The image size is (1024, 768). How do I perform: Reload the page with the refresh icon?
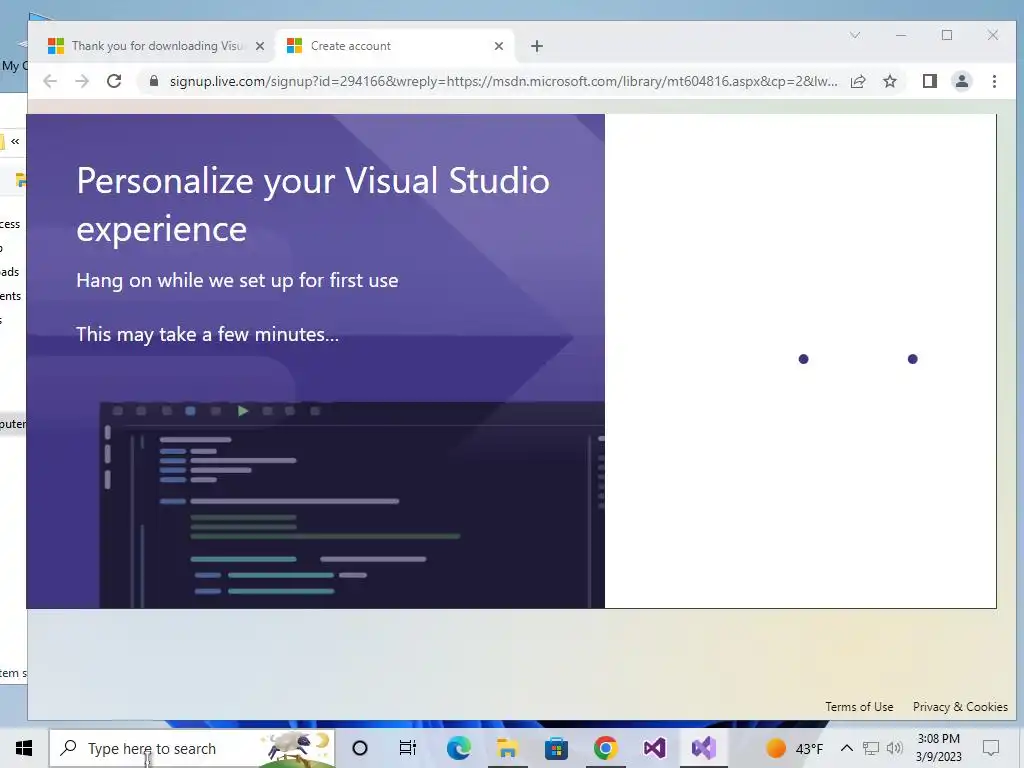(x=114, y=81)
